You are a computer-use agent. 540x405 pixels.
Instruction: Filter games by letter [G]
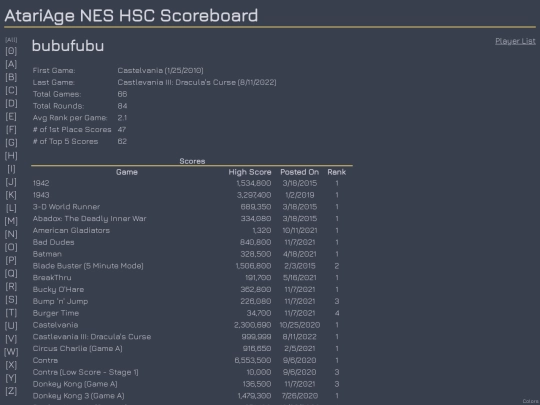tap(11, 143)
